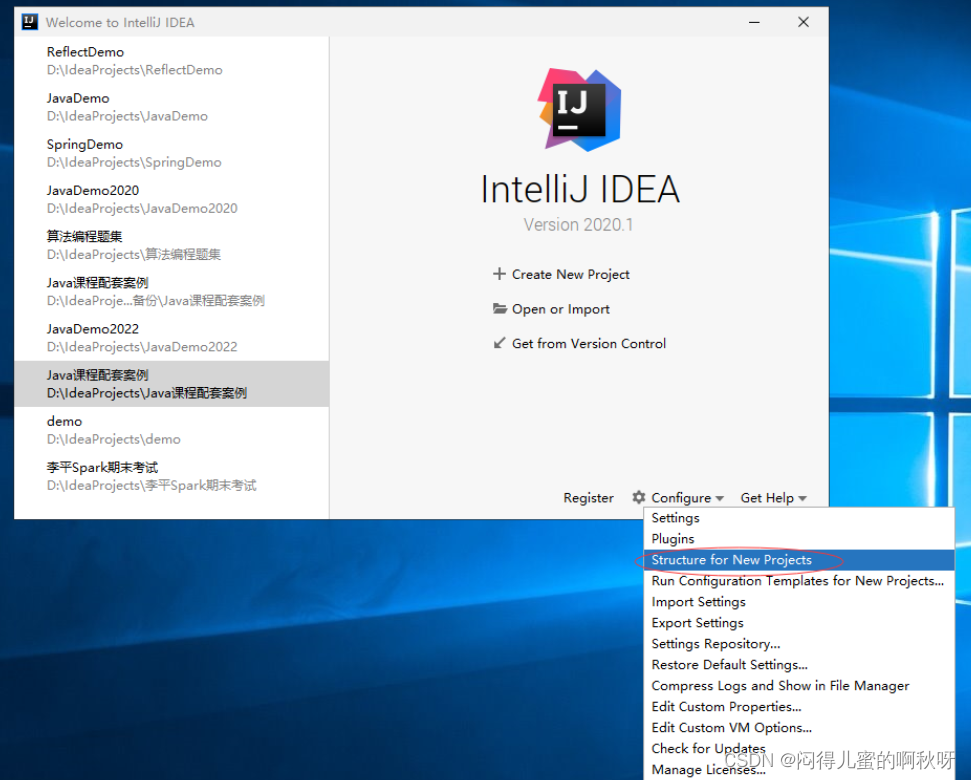Open Edit Custom Properties... entry
Viewport: 971px width, 780px height.
[x=799, y=707]
